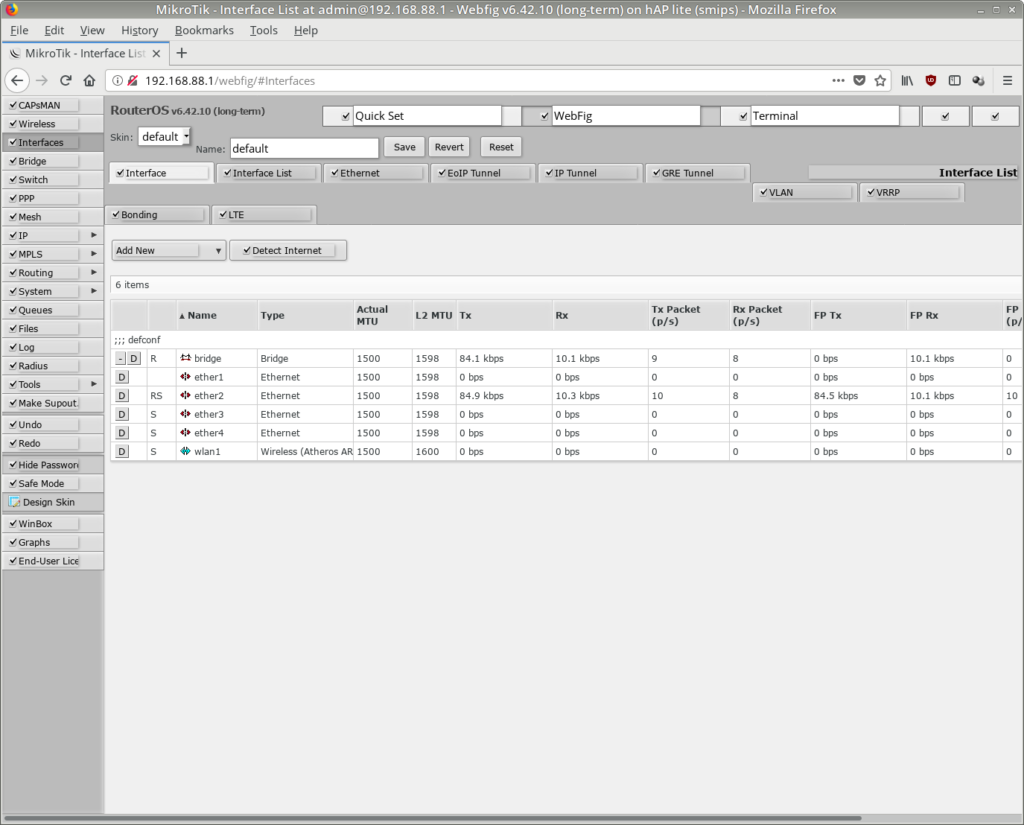The width and height of the screenshot is (1024, 825).
Task: Switch to the Bonding tab
Action: click(157, 215)
